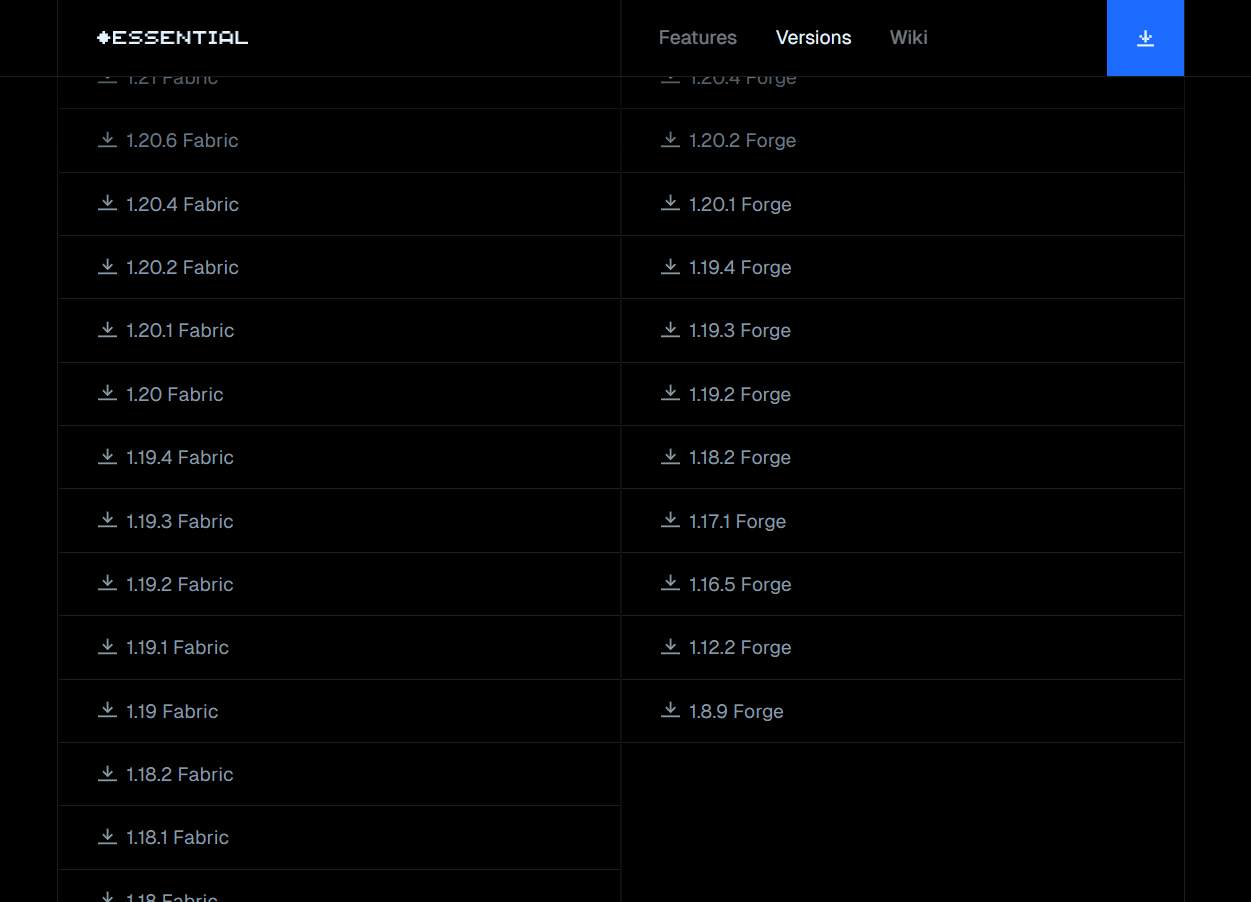
Task: Open the Features page
Action: (697, 38)
